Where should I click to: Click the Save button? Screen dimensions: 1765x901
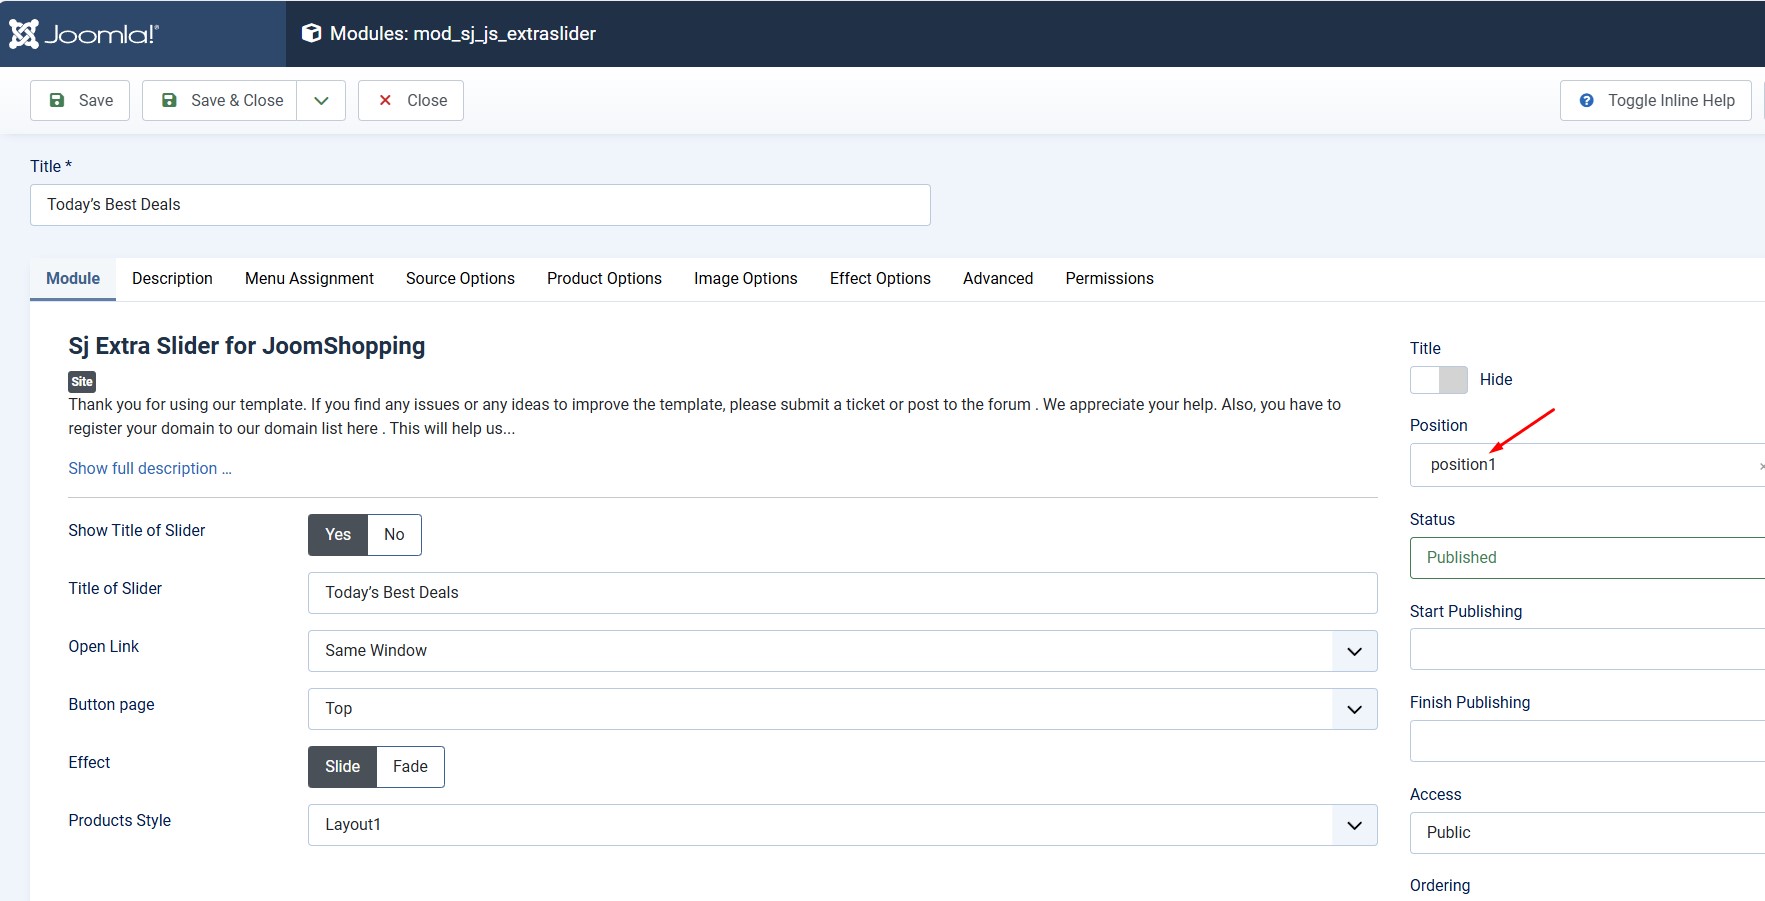pos(80,100)
